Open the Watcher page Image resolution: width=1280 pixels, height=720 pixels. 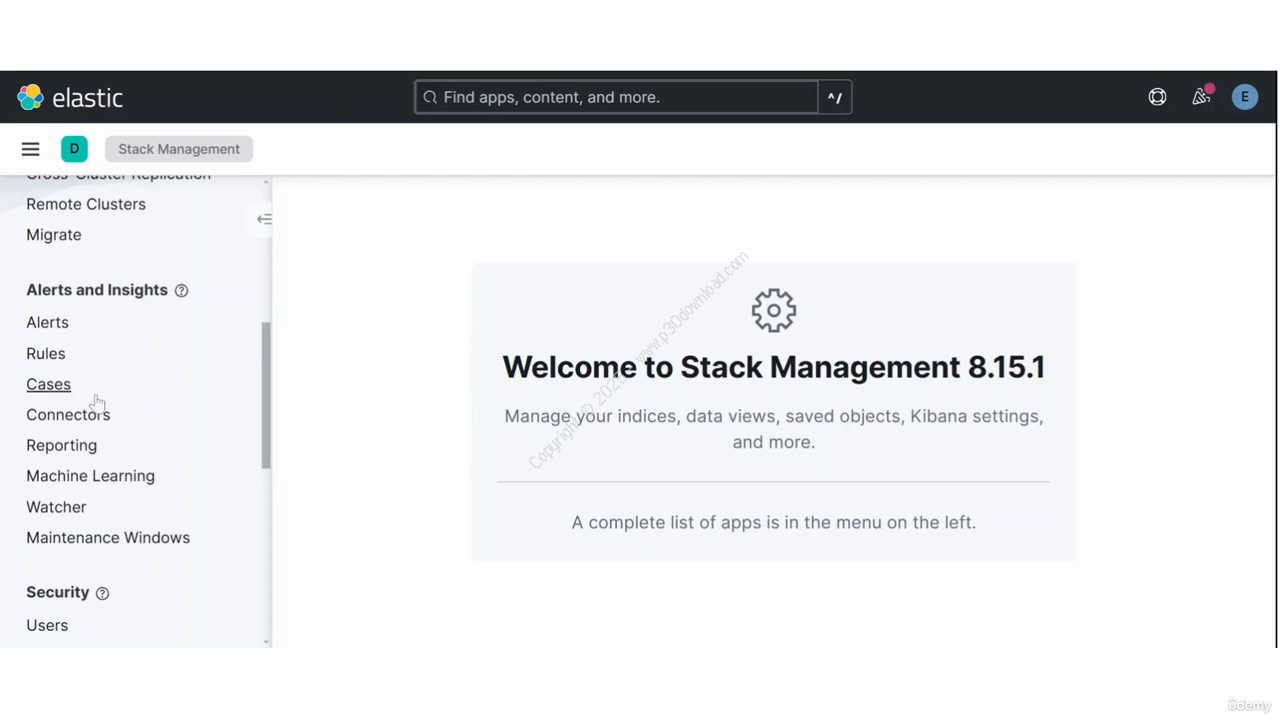[56, 507]
